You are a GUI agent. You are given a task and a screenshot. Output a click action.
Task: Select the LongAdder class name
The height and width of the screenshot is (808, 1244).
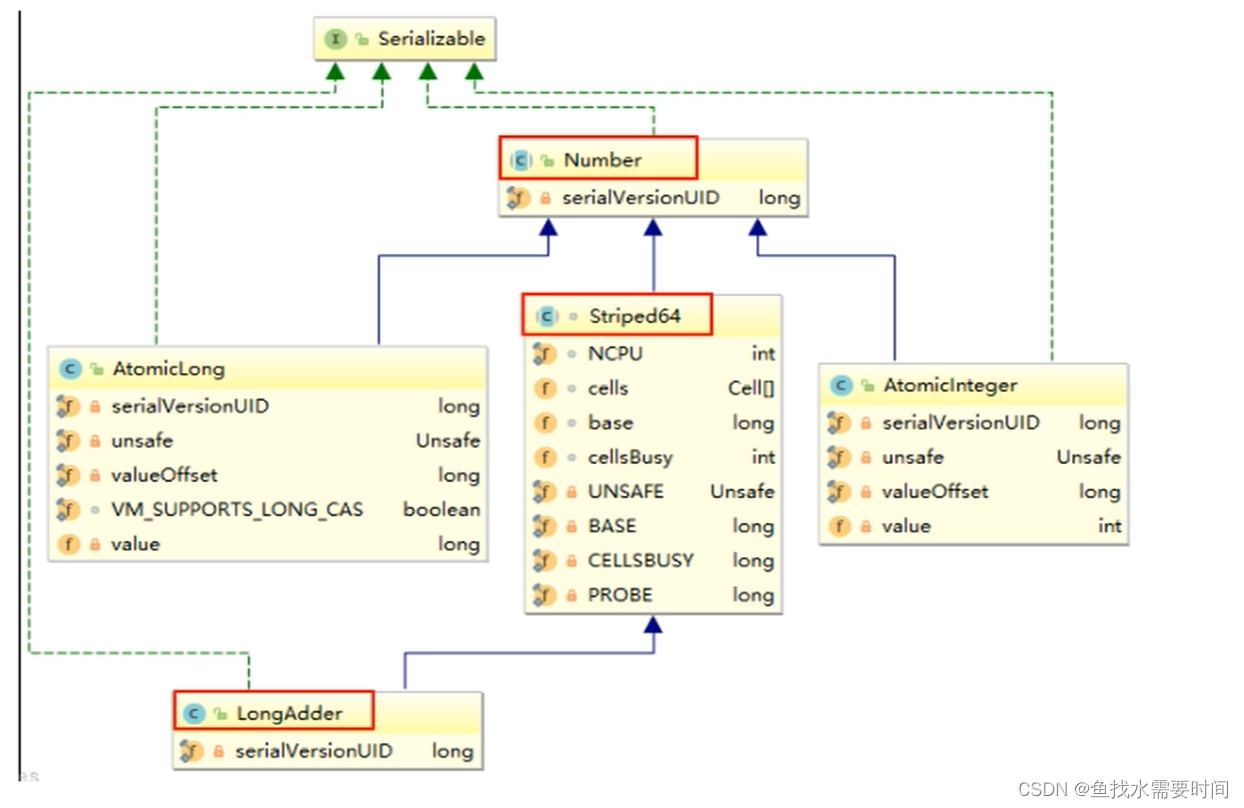click(x=289, y=714)
